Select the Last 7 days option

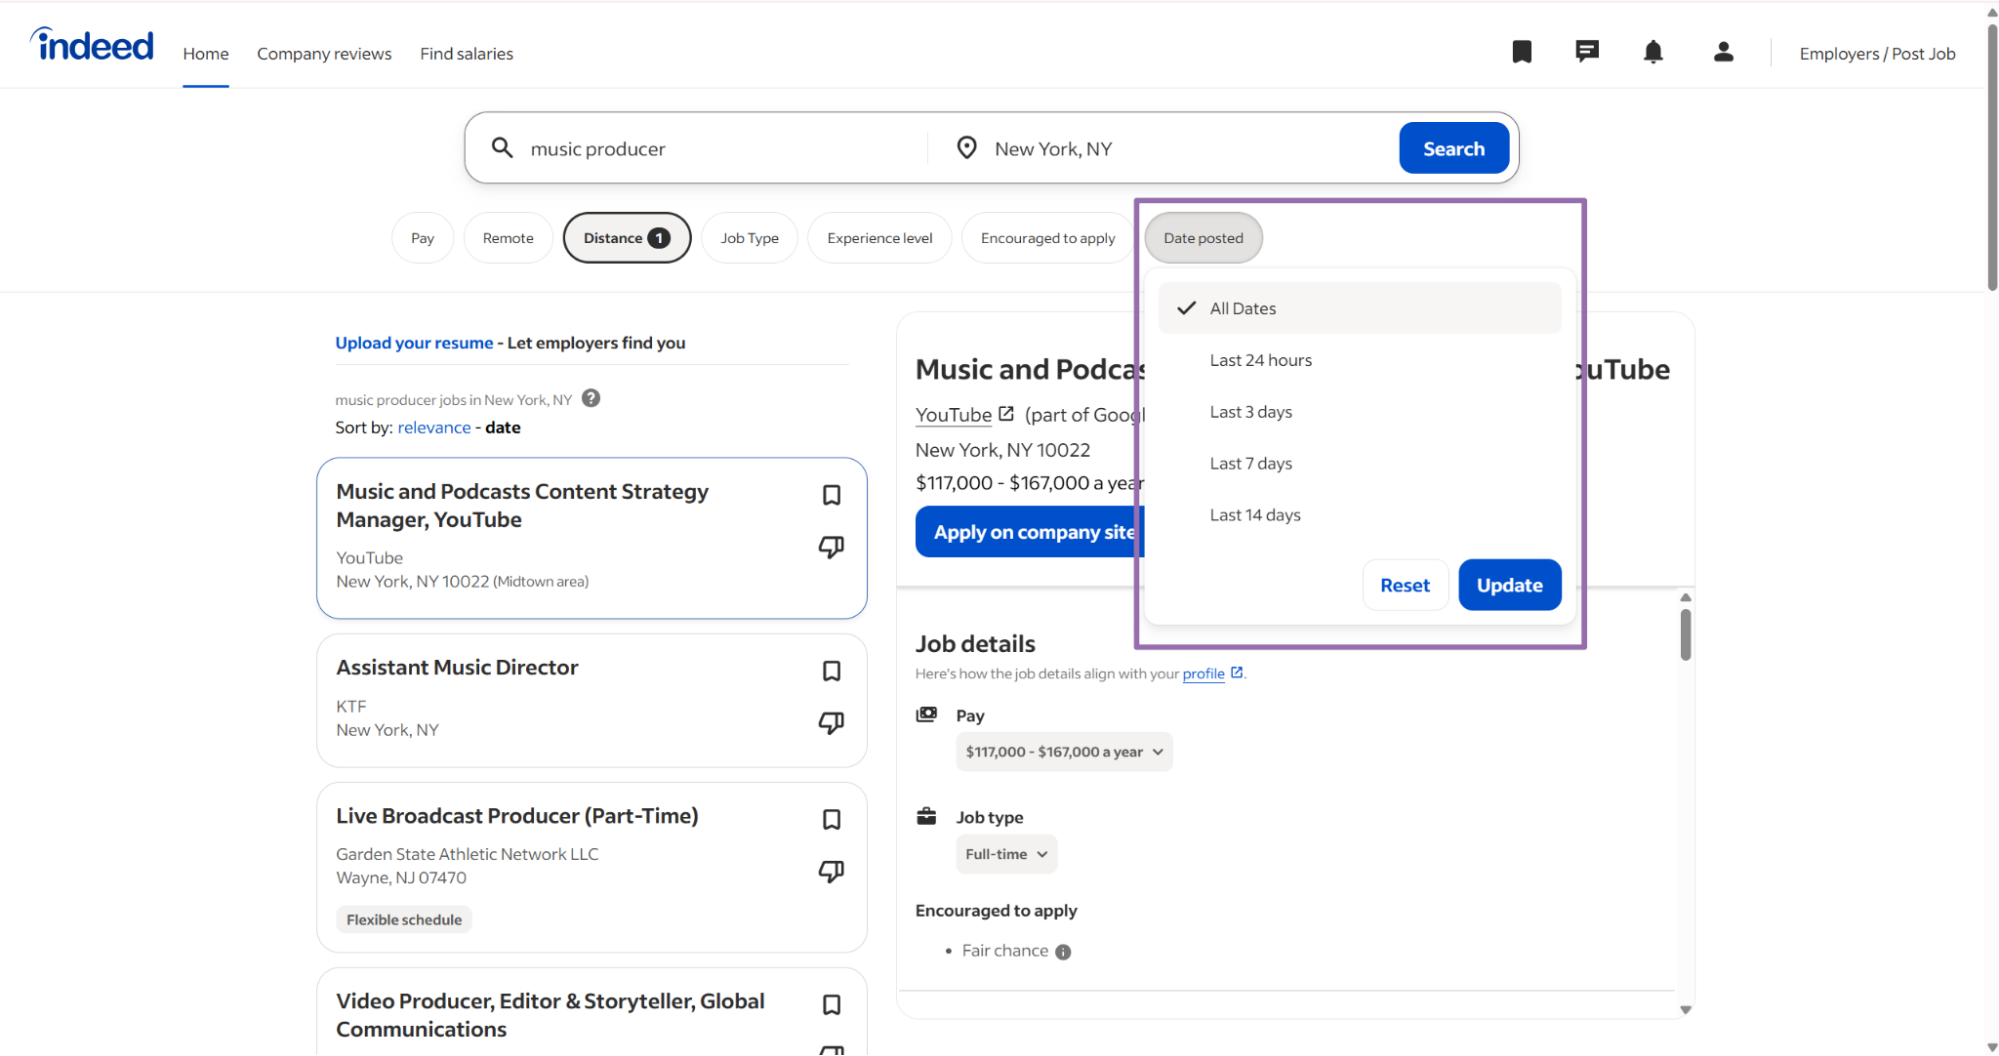1359,463
